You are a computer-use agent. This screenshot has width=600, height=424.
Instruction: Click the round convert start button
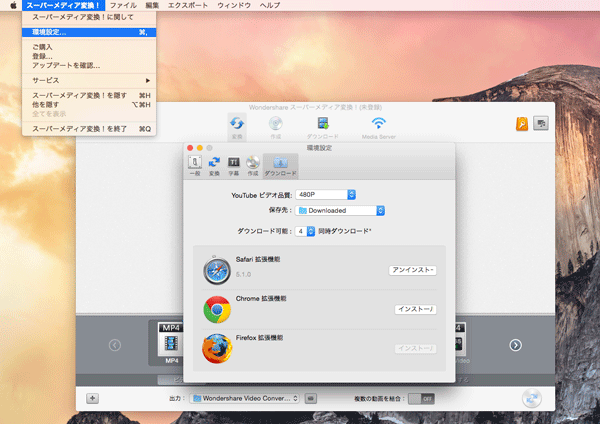[x=532, y=398]
